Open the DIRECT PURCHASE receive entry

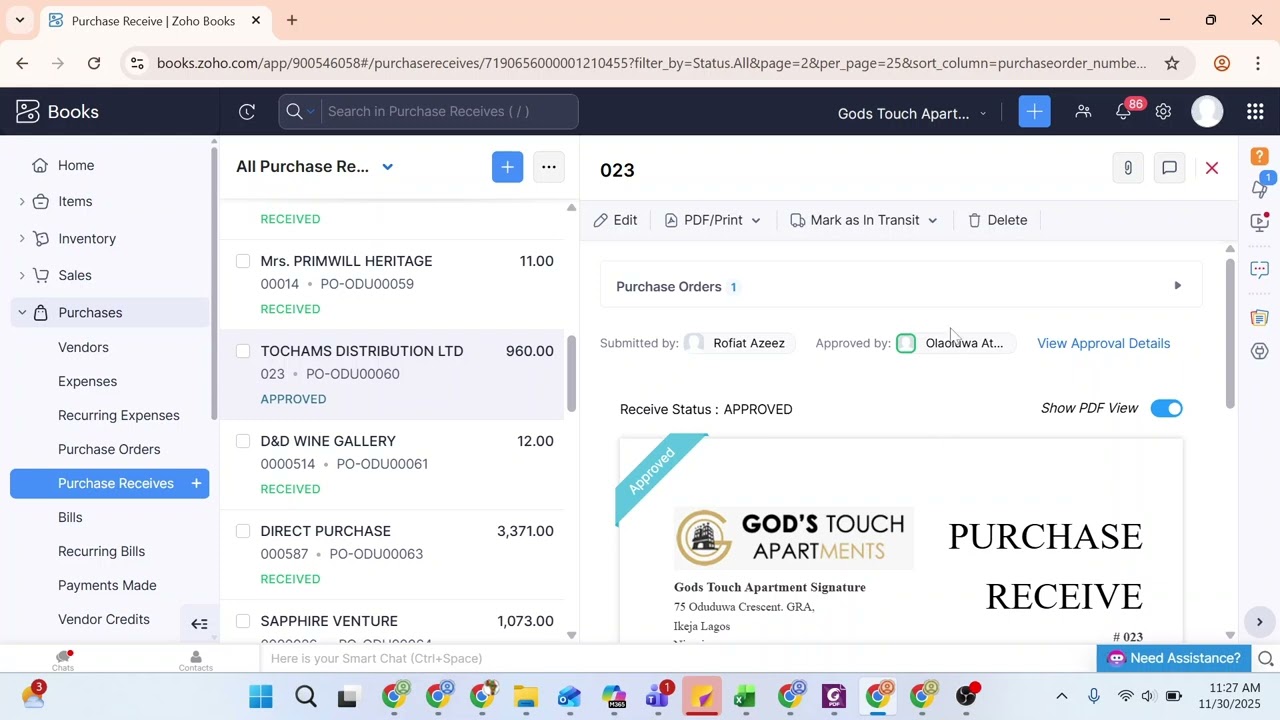pos(392,555)
